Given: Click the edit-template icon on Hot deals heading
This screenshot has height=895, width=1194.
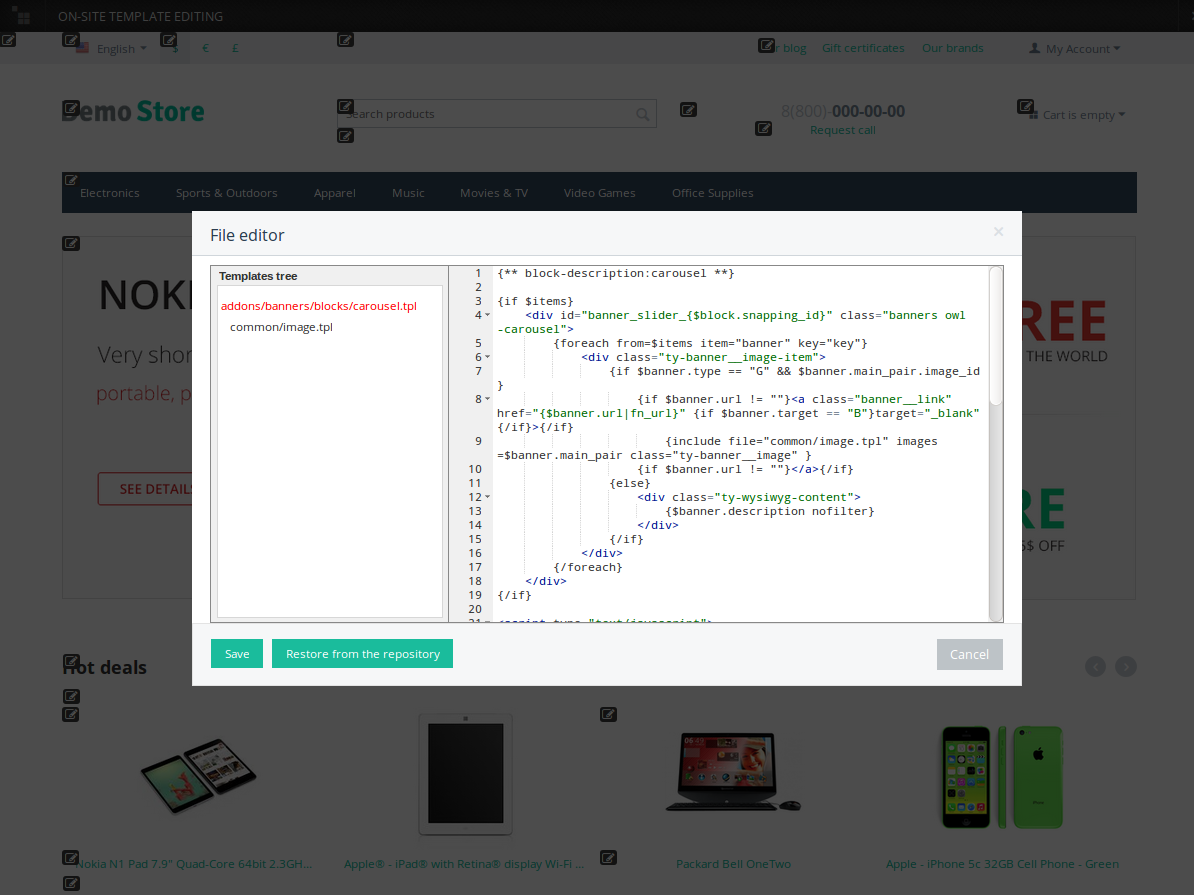Looking at the screenshot, I should tap(71, 660).
